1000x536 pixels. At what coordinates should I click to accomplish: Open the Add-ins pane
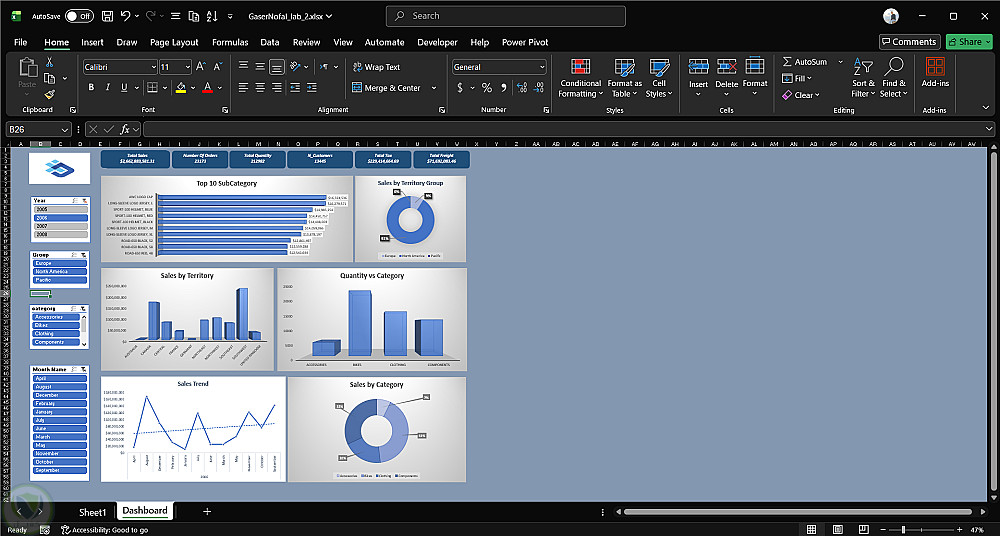(x=935, y=71)
